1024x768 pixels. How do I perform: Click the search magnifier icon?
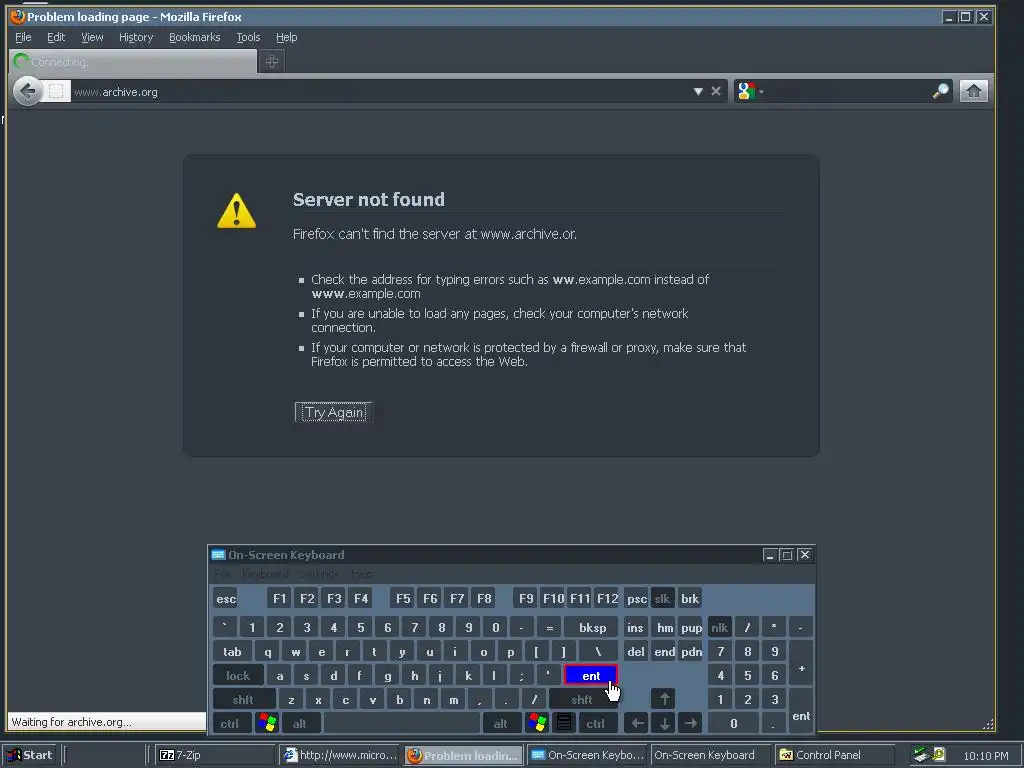click(x=940, y=91)
